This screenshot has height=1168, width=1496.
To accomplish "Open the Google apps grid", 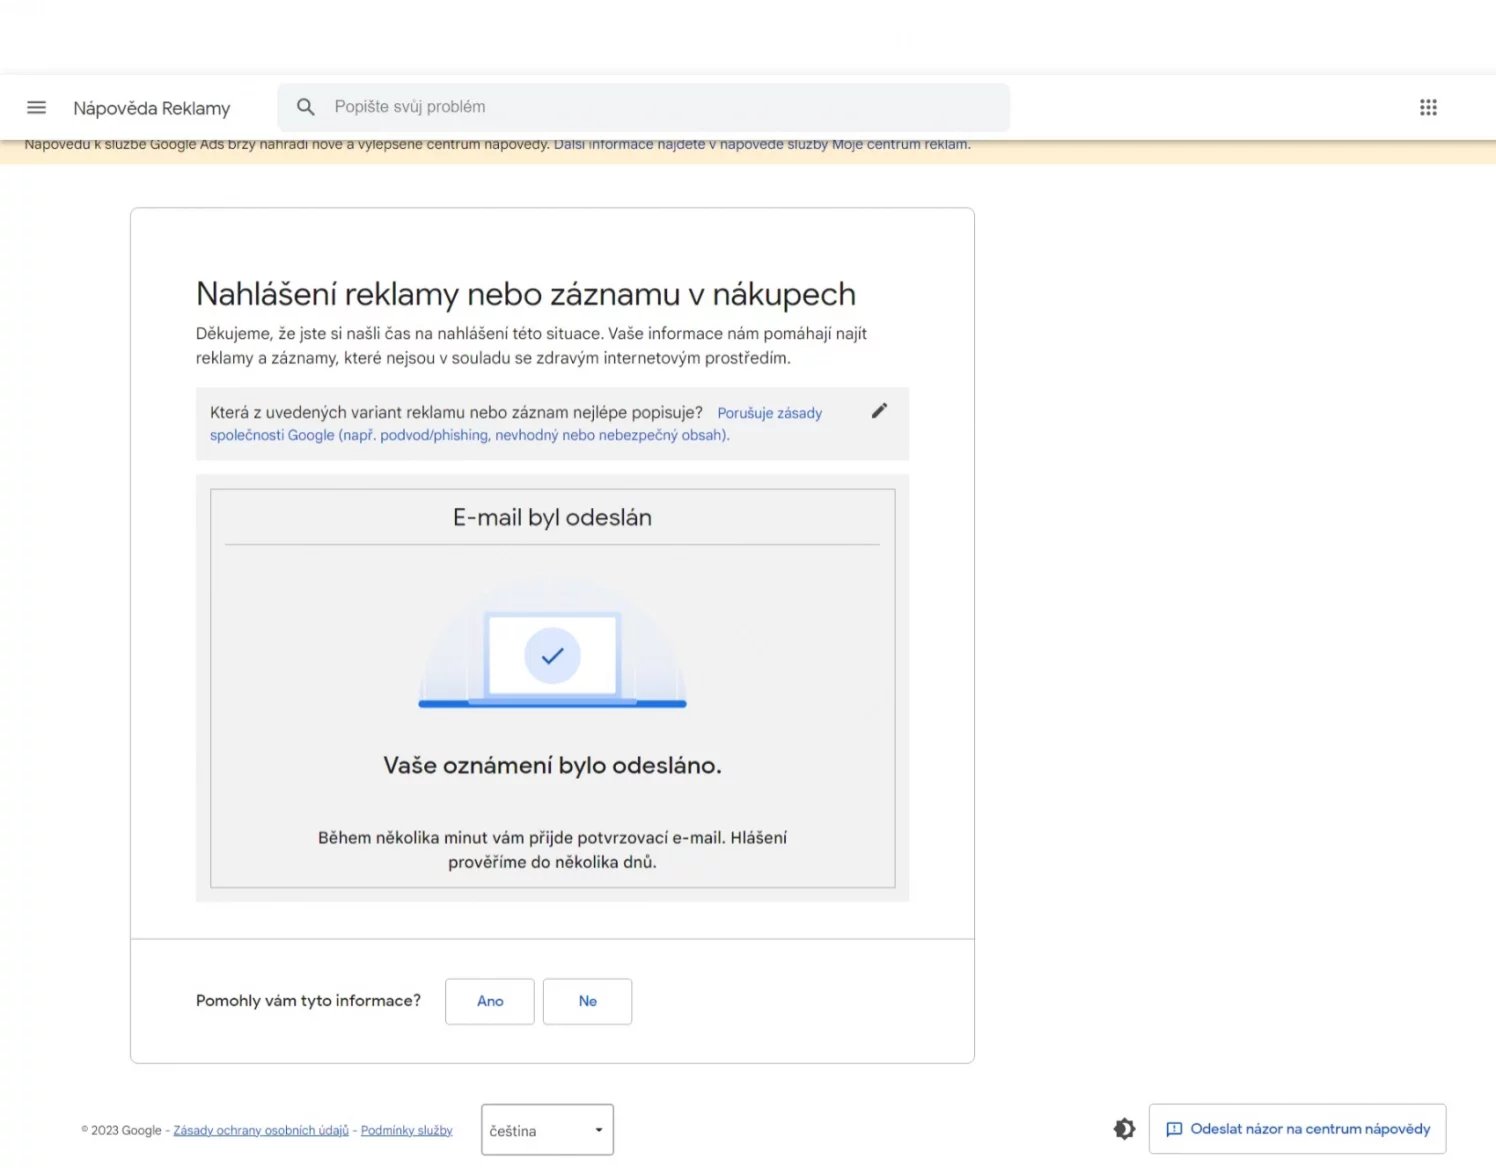I will (x=1428, y=107).
